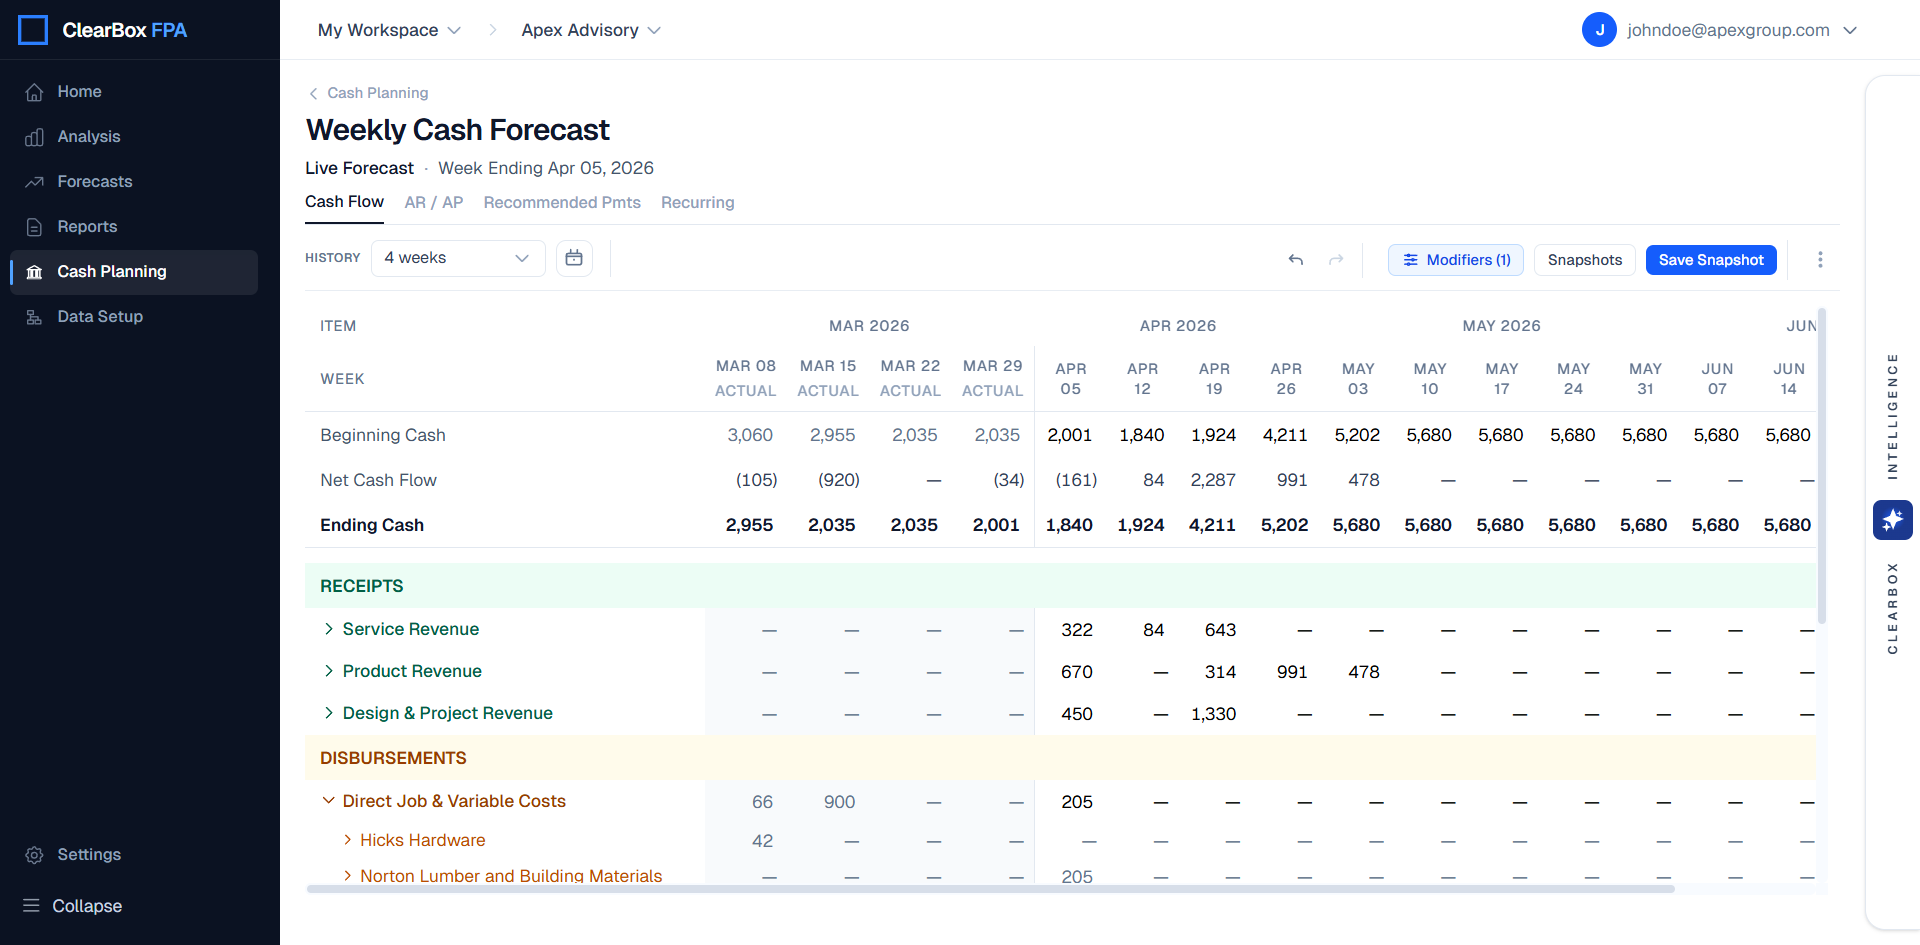1920x945 pixels.
Task: Open the Home section from the sidebar
Action: coord(79,91)
